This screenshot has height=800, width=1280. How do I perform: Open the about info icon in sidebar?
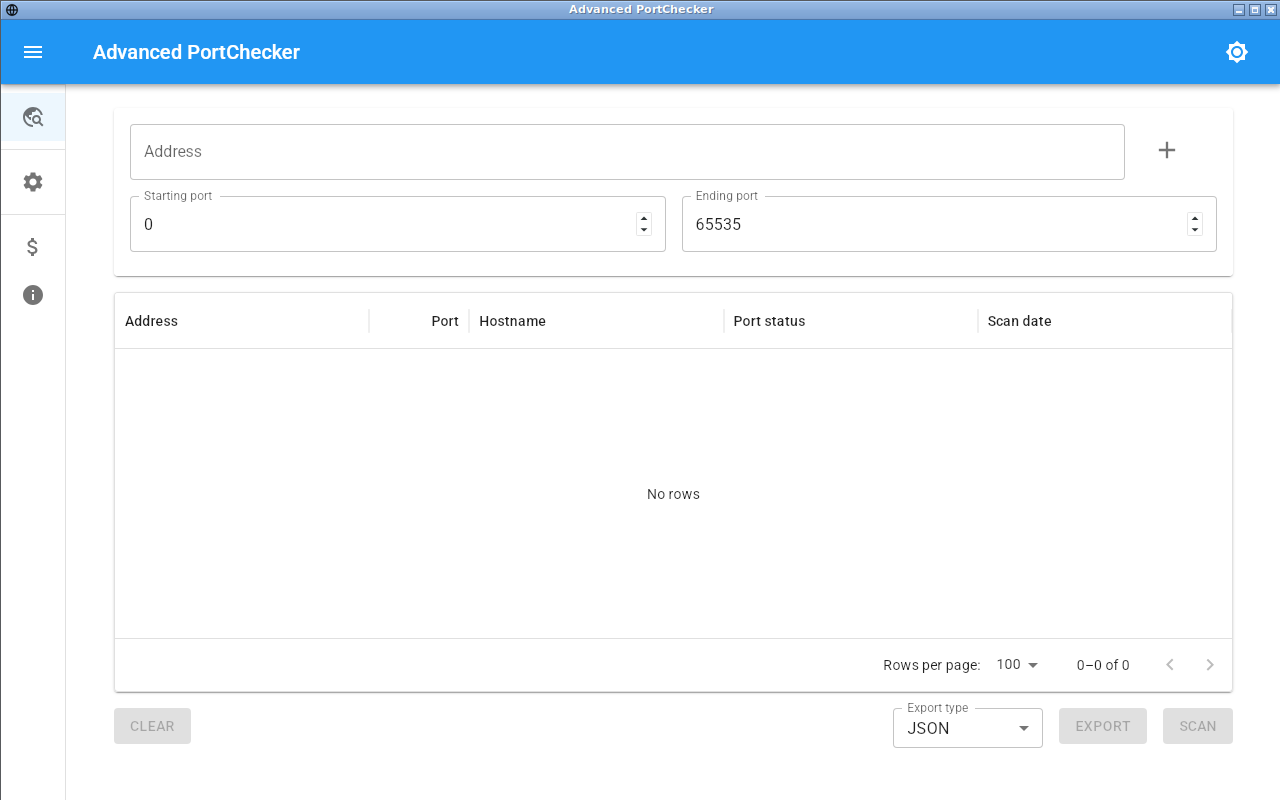point(33,295)
